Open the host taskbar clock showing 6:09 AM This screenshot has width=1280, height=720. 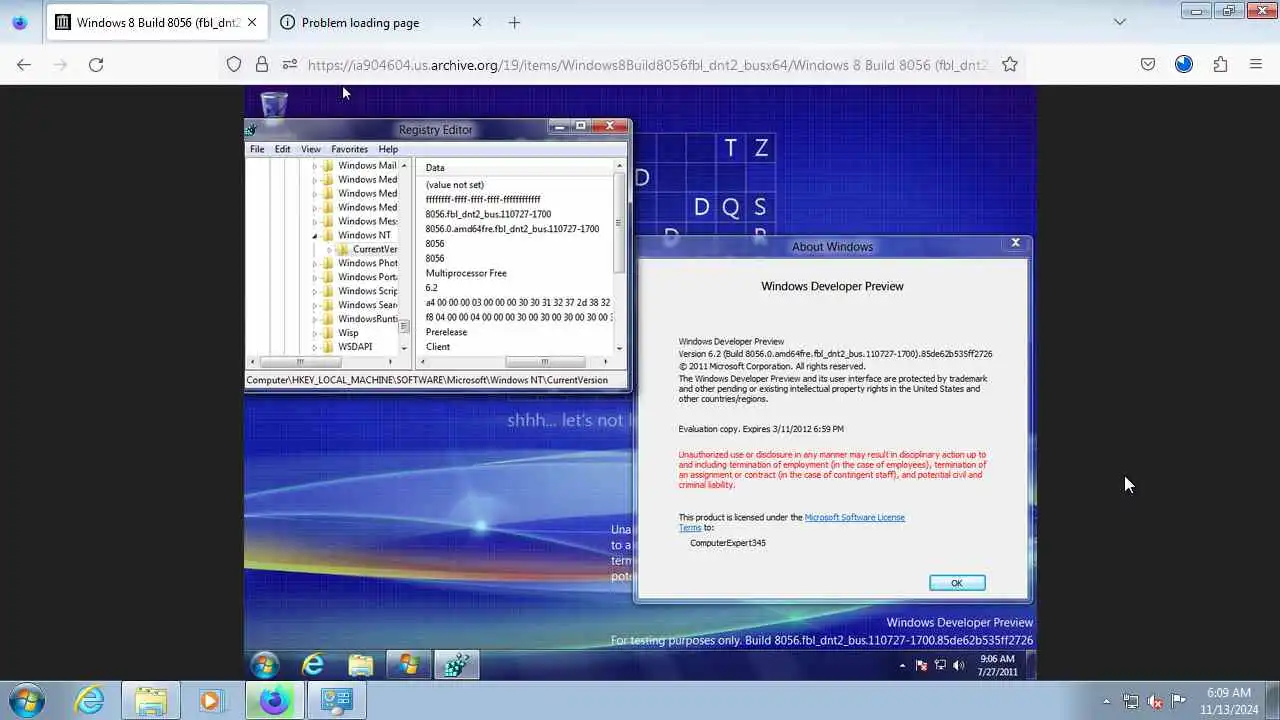pyautogui.click(x=1228, y=701)
